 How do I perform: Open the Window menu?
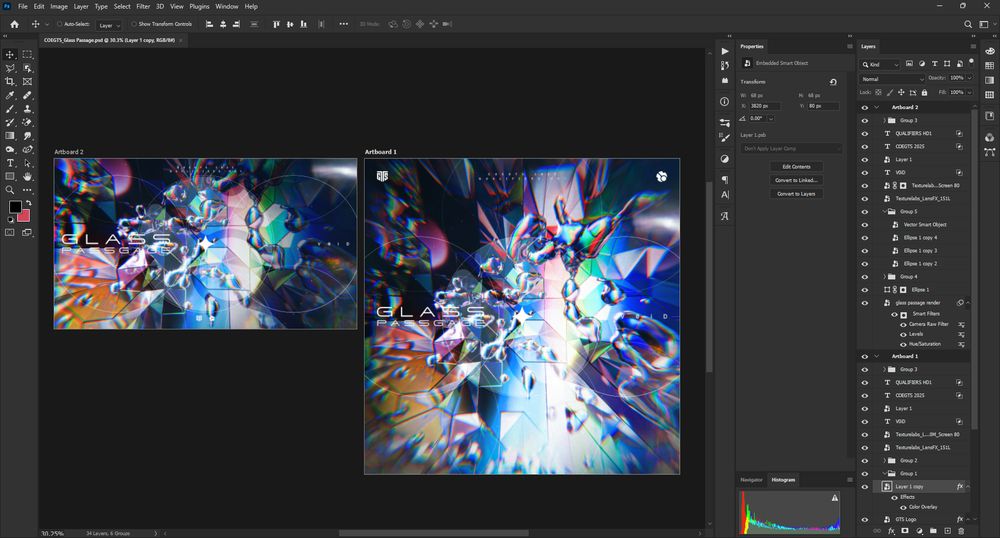click(226, 6)
